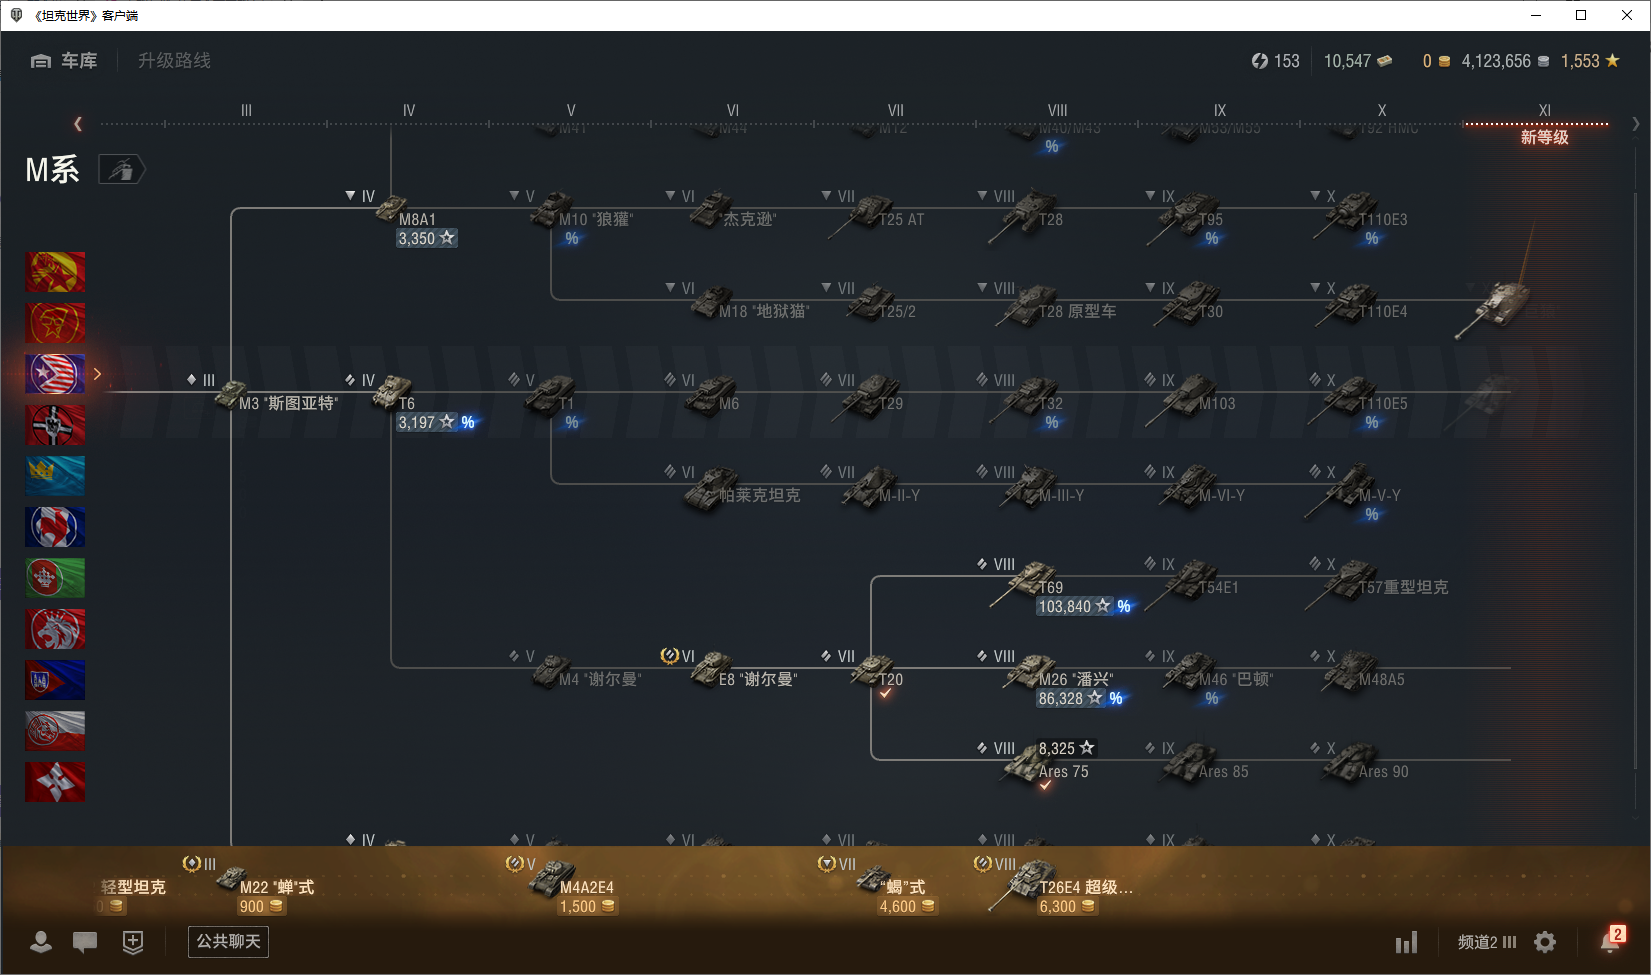The height and width of the screenshot is (975, 1651).
Task: Open the chat bubble icon
Action: [x=85, y=942]
